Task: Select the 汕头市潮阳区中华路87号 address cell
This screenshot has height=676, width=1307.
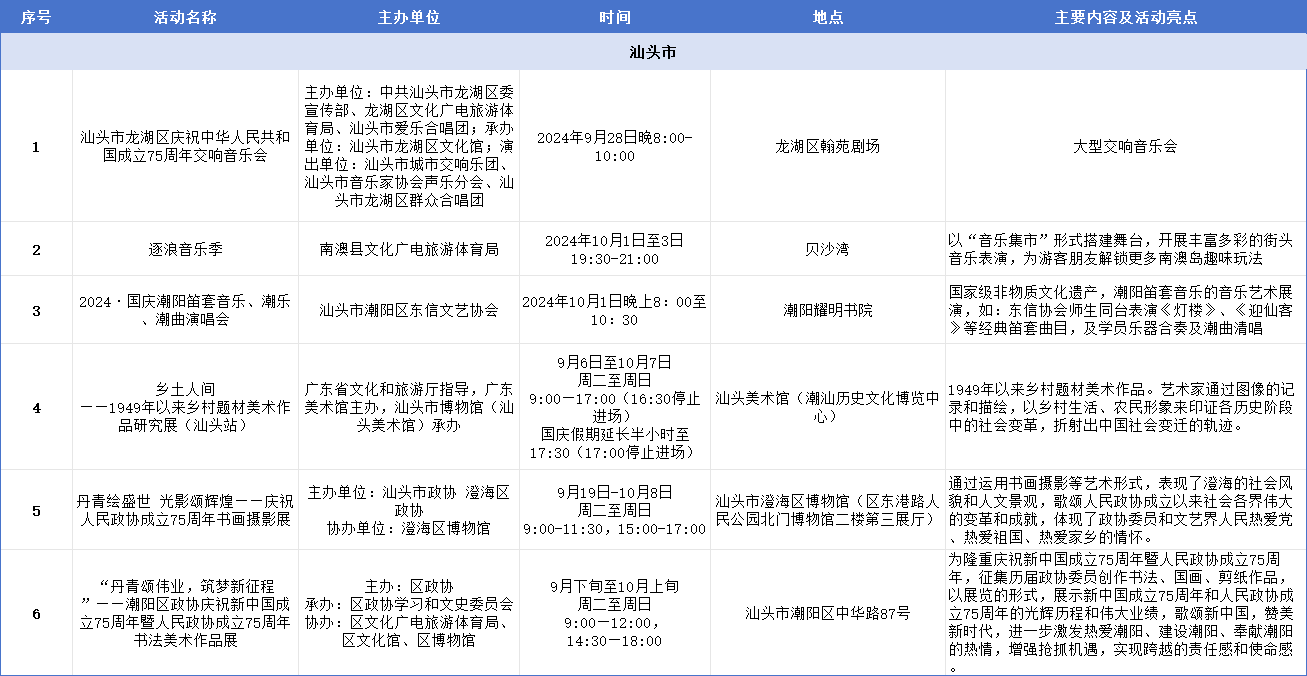Action: tap(827, 613)
